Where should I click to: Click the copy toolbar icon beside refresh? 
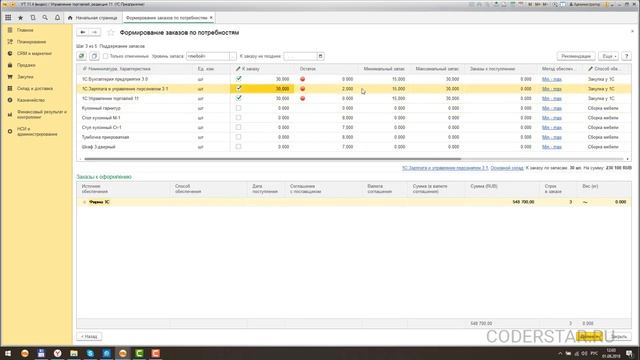click(x=94, y=56)
